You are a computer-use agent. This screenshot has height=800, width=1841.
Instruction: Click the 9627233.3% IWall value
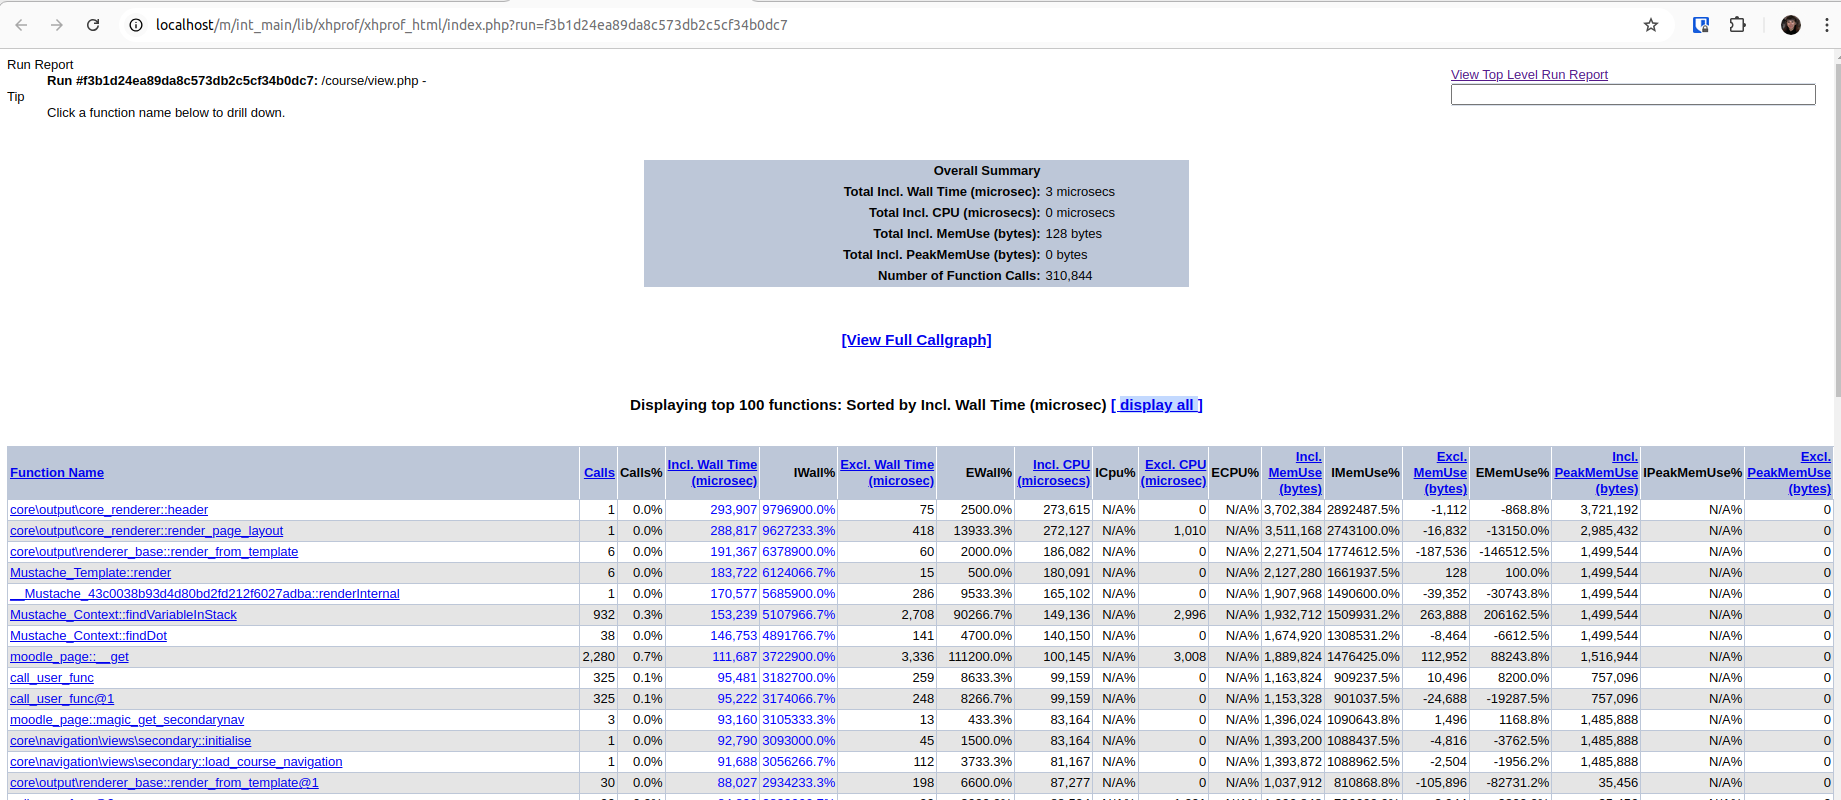(798, 531)
